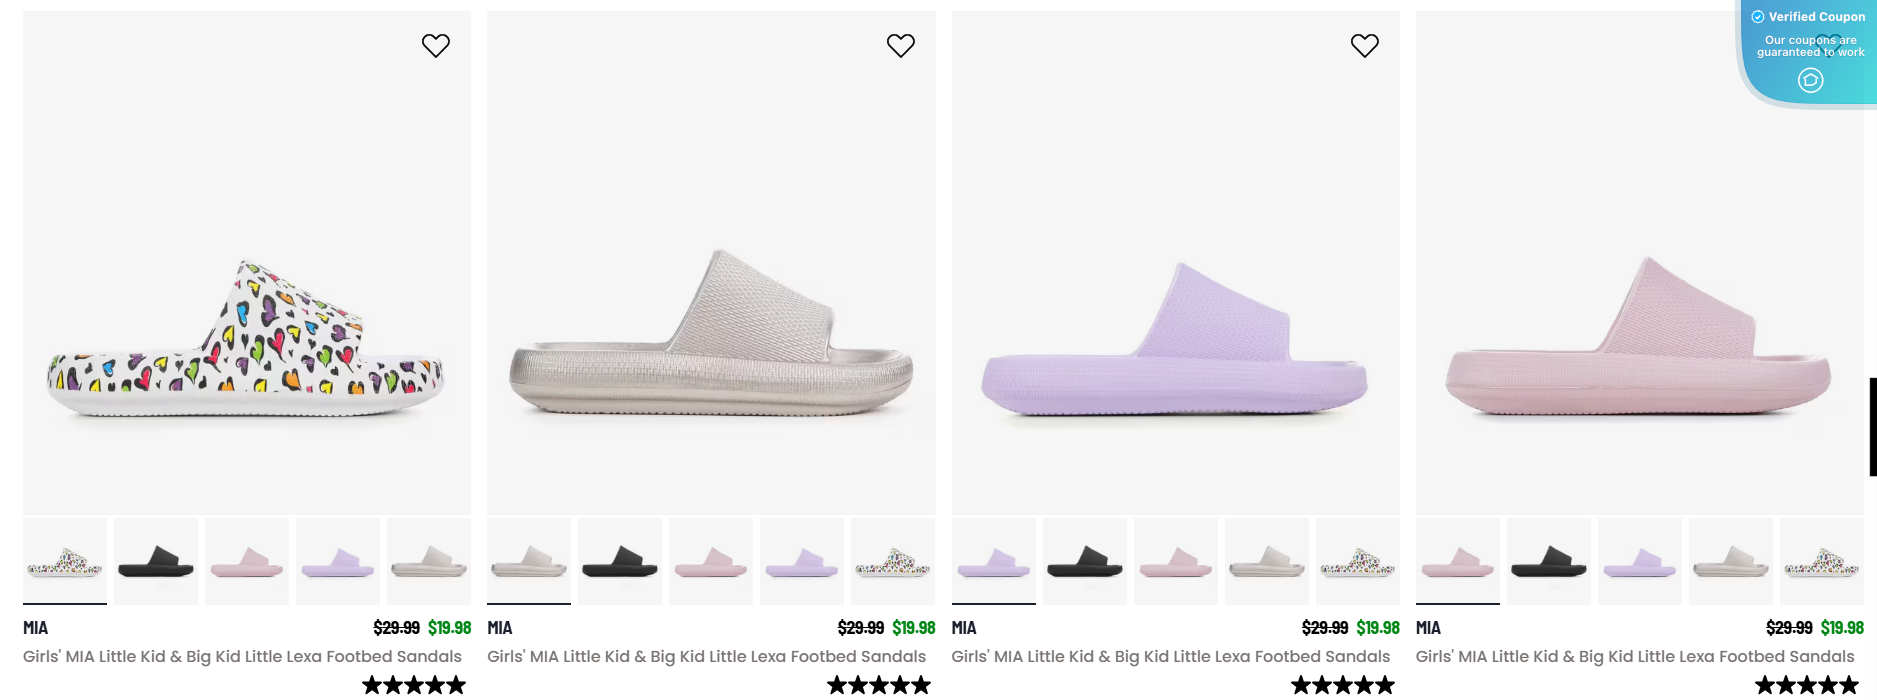Pick the heart-print swatch under the purple sandal
The height and width of the screenshot is (700, 1877).
(1358, 561)
